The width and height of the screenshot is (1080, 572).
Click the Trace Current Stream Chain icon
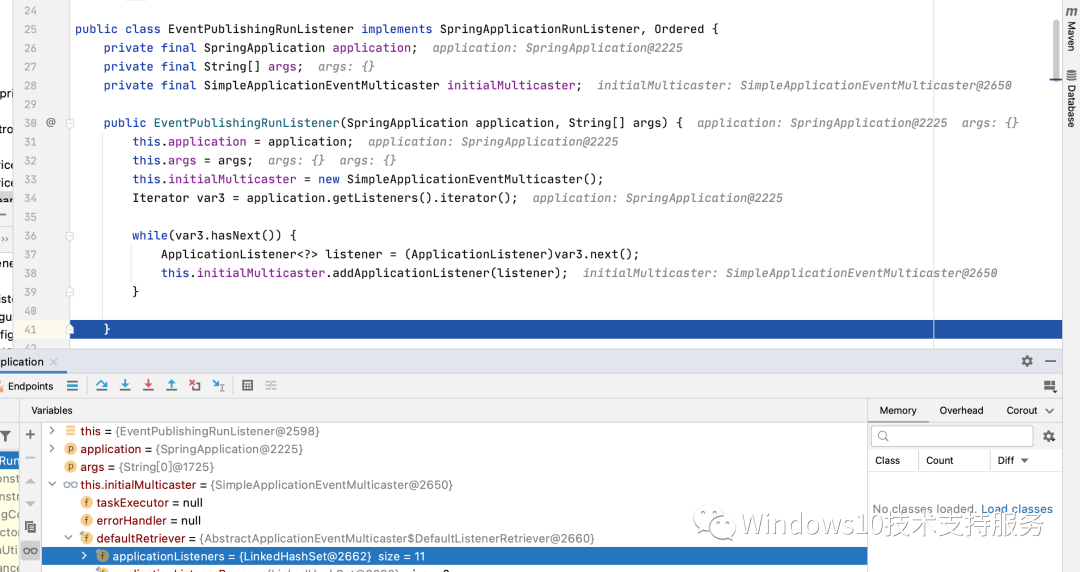271,385
